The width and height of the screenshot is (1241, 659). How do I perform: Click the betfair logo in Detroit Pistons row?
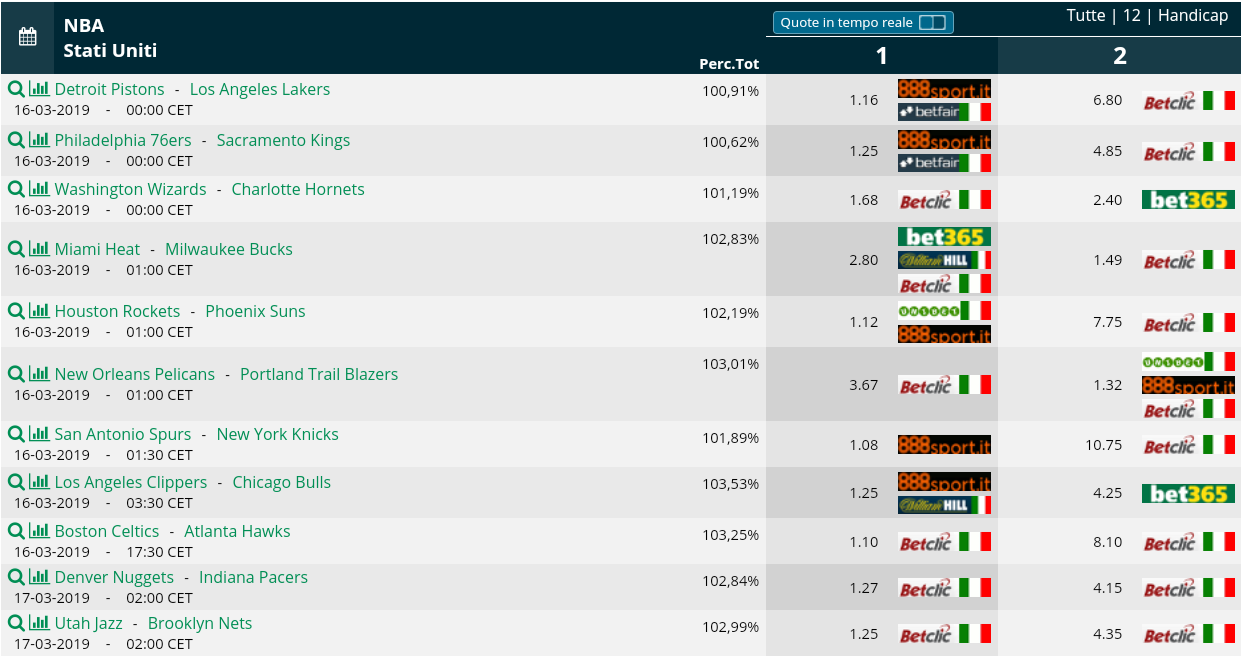coord(944,111)
